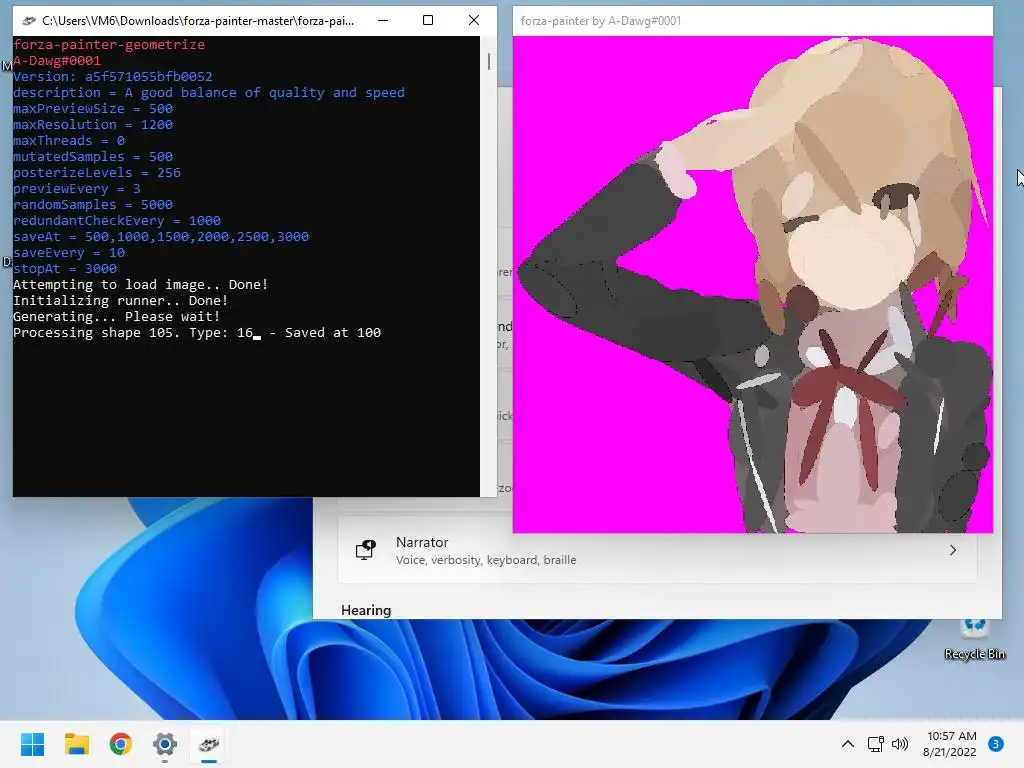Click 'Initializing runner.. Done!' line
The height and width of the screenshot is (768, 1024).
[121, 300]
